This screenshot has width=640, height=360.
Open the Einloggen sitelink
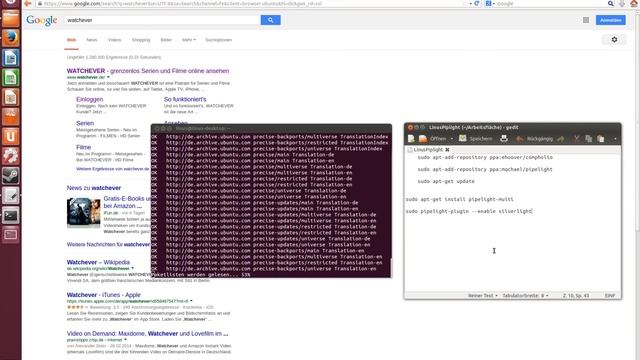pos(89,99)
